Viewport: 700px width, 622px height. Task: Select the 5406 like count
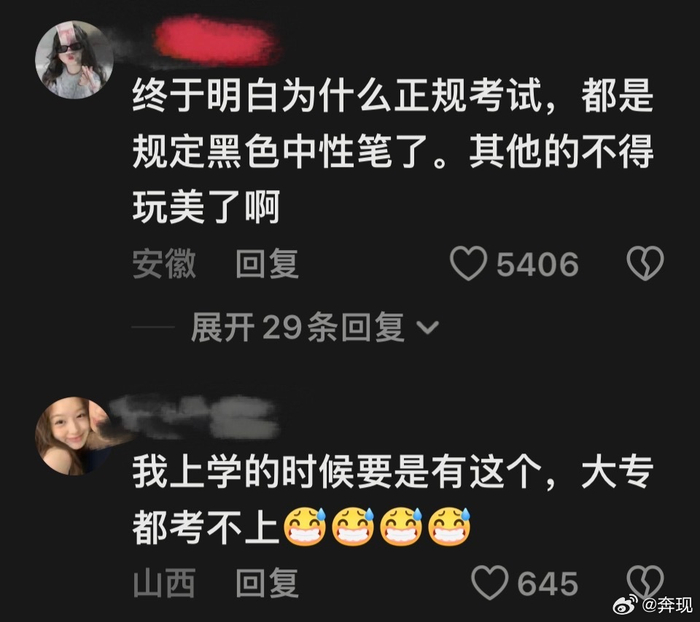(538, 264)
